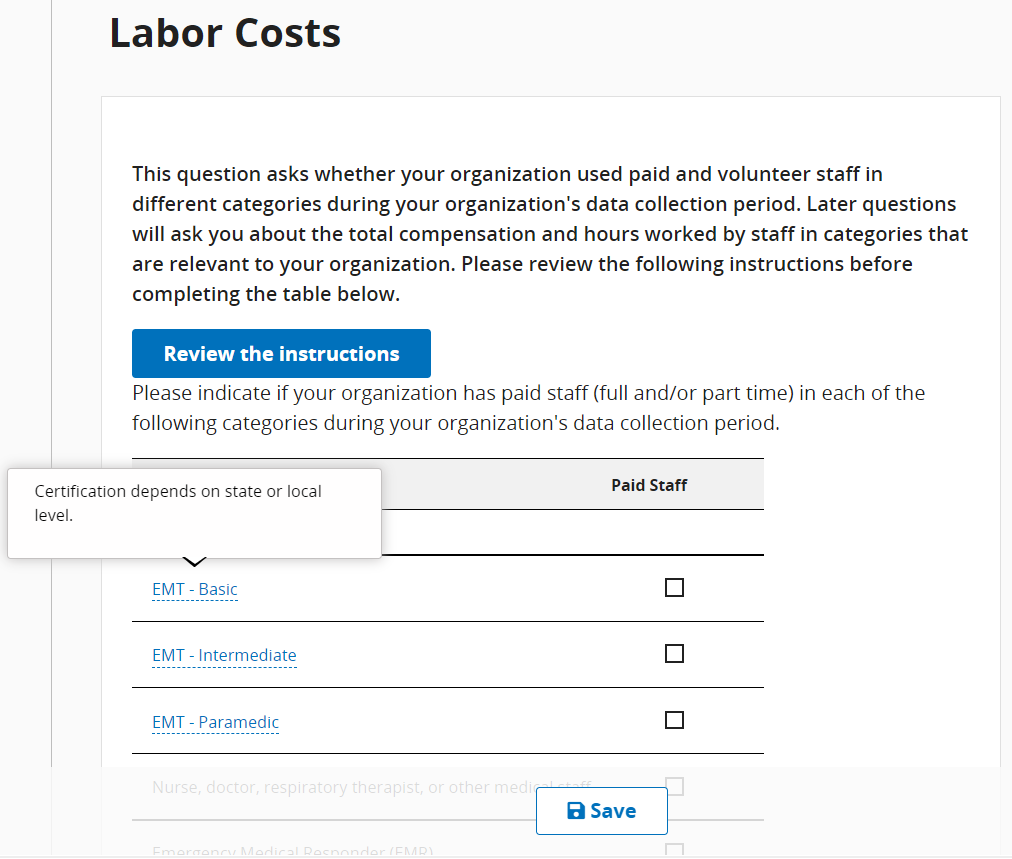Open the Review the instructions button
Screen dimensions: 1012x859
[x=281, y=354]
